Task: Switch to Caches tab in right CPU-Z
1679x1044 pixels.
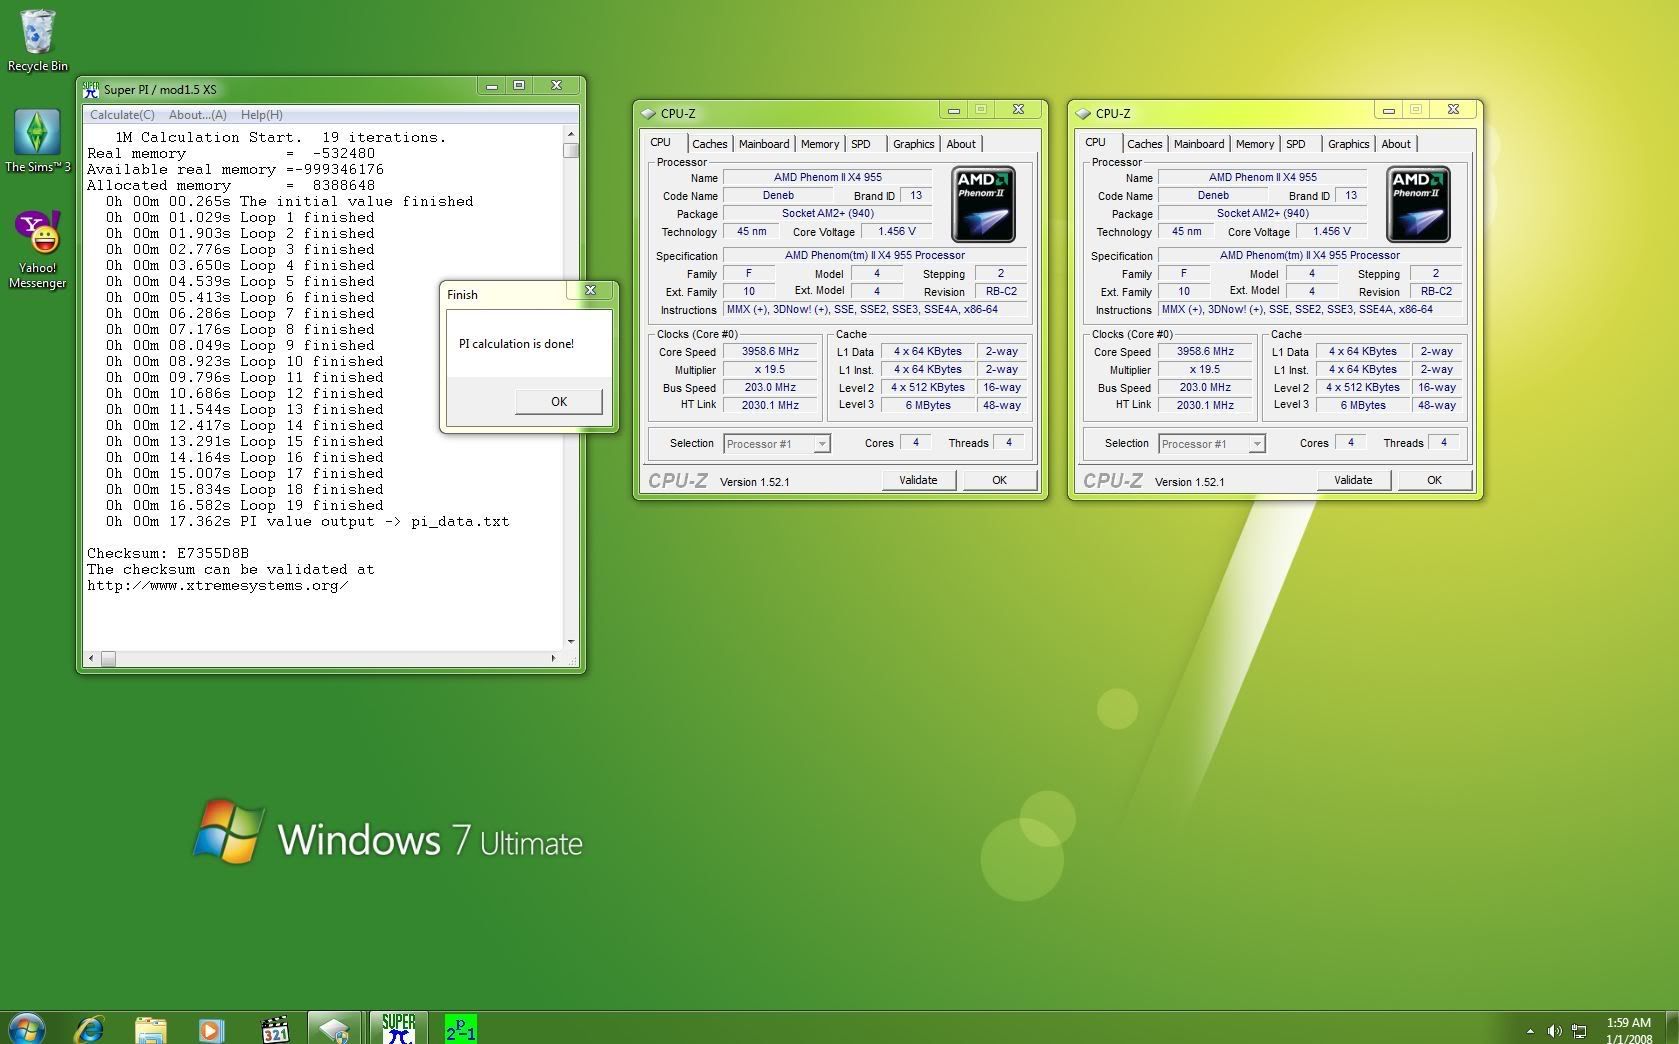Action: coord(1145,144)
